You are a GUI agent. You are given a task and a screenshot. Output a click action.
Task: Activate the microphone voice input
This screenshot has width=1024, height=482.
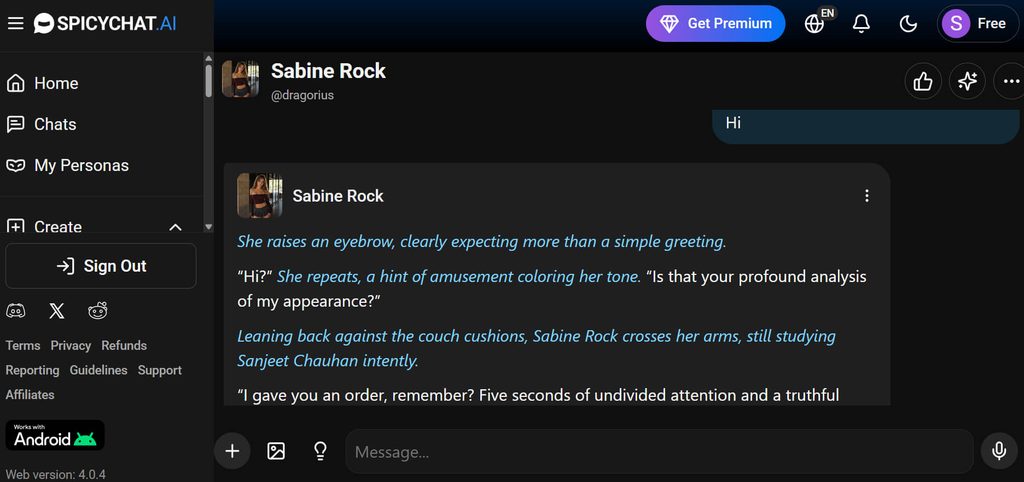999,451
